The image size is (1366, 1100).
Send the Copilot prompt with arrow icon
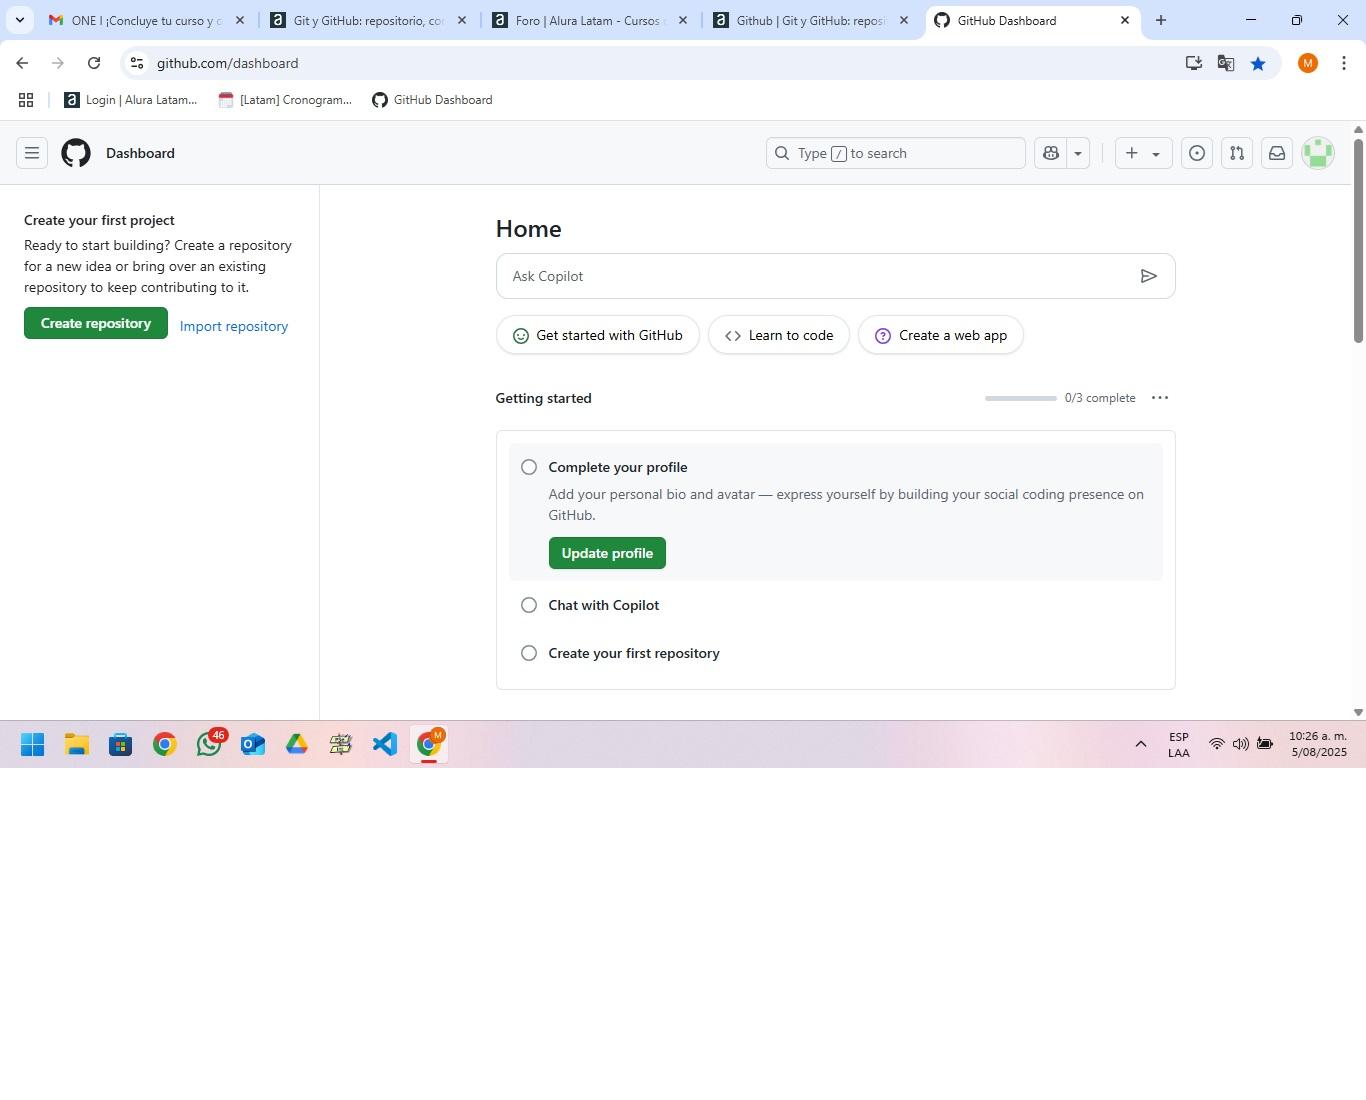pos(1149,276)
